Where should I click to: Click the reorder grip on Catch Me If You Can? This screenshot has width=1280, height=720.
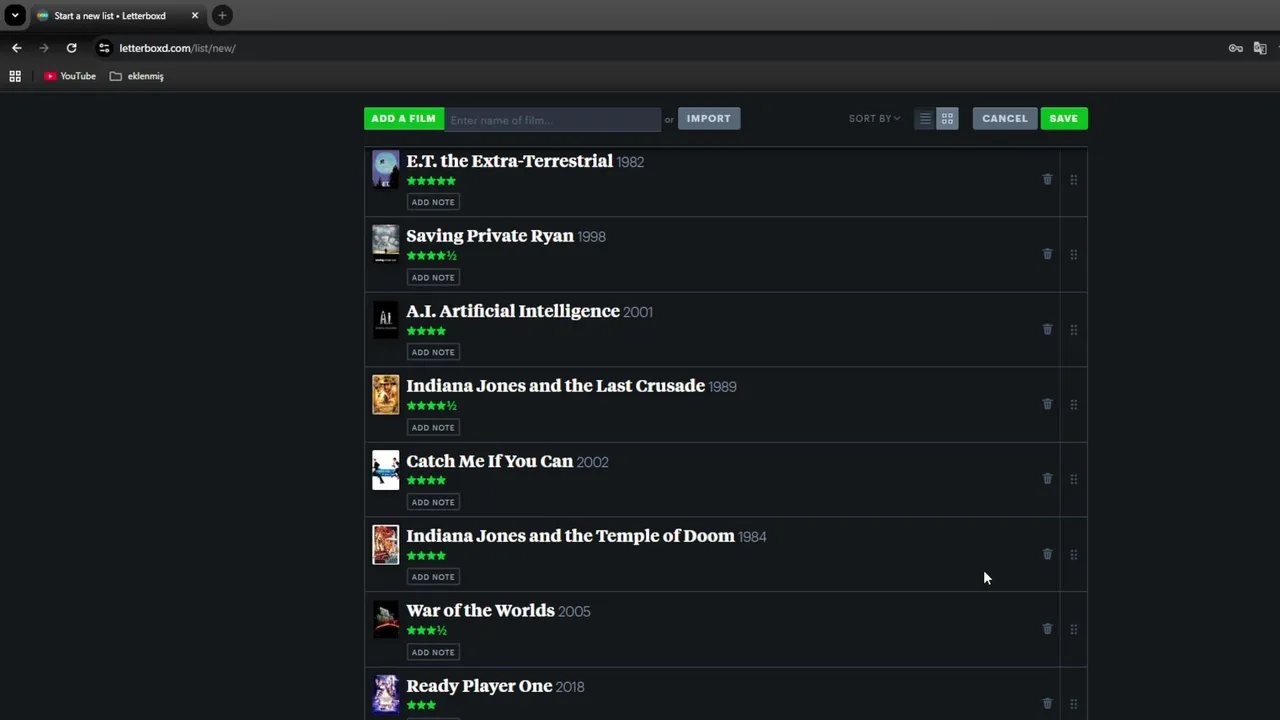tap(1073, 480)
